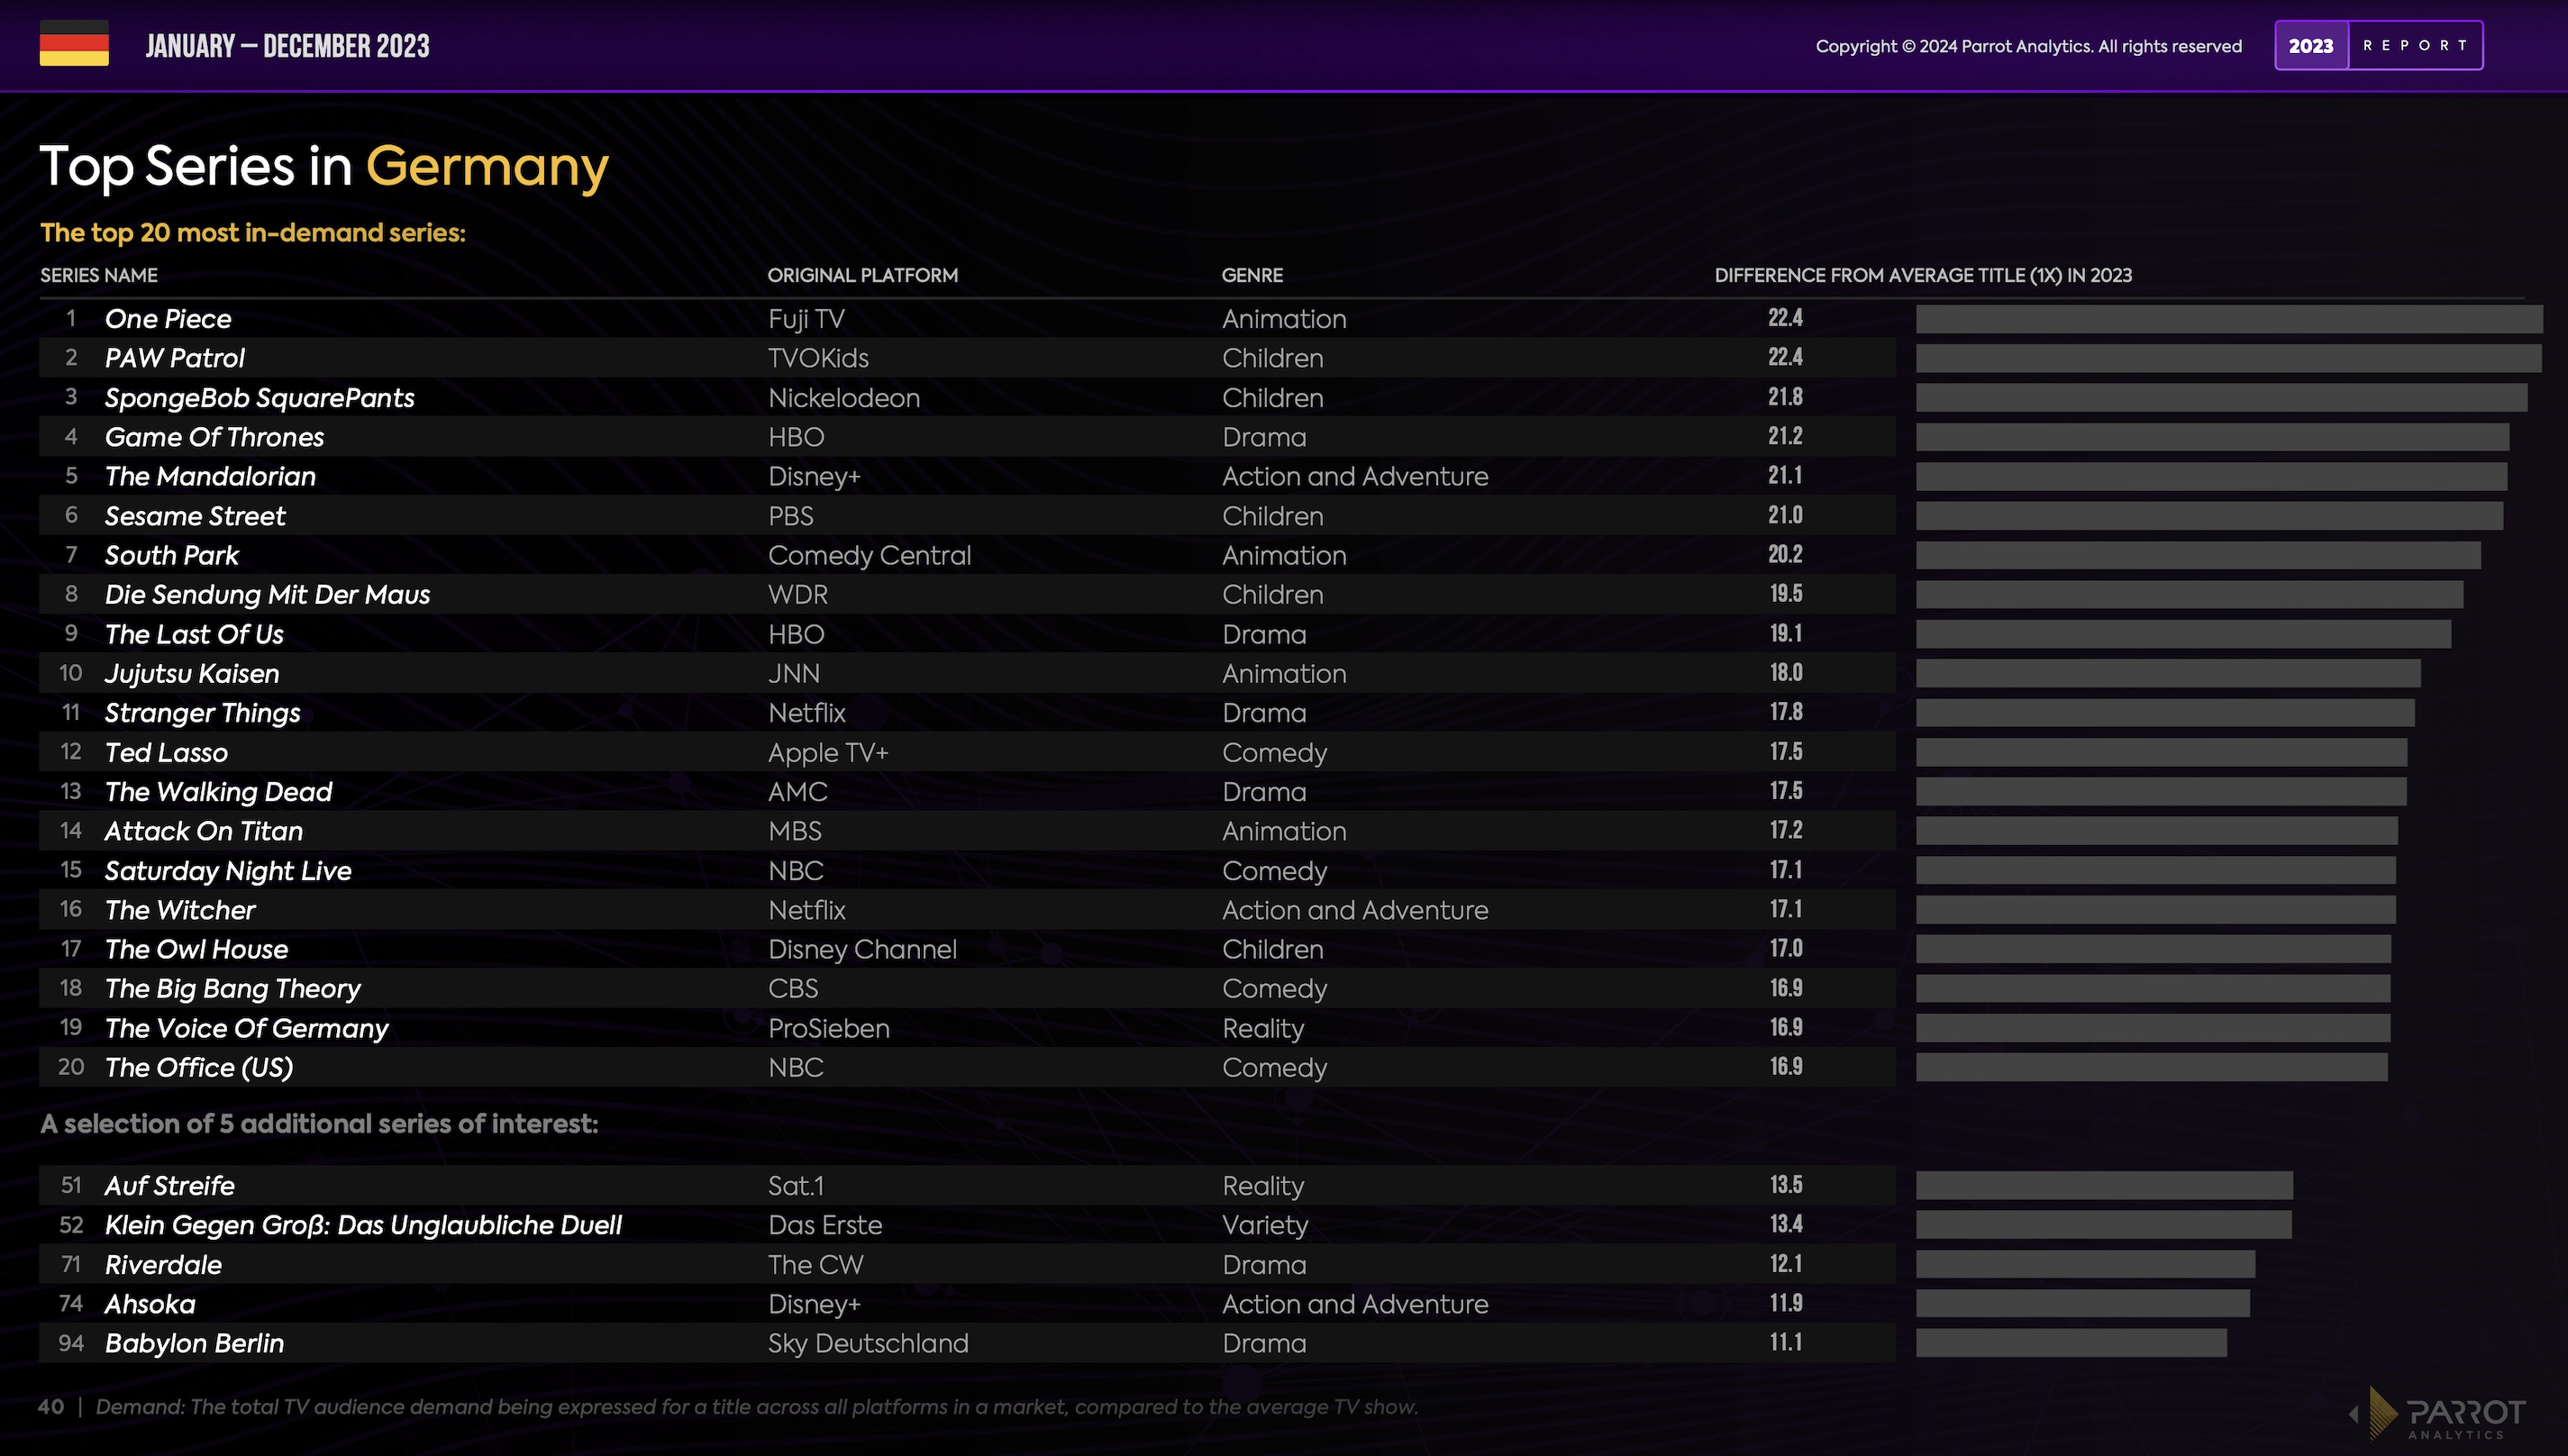The image size is (2568, 1456).
Task: Click the 'SERIES NAME' column header
Action: [99, 275]
